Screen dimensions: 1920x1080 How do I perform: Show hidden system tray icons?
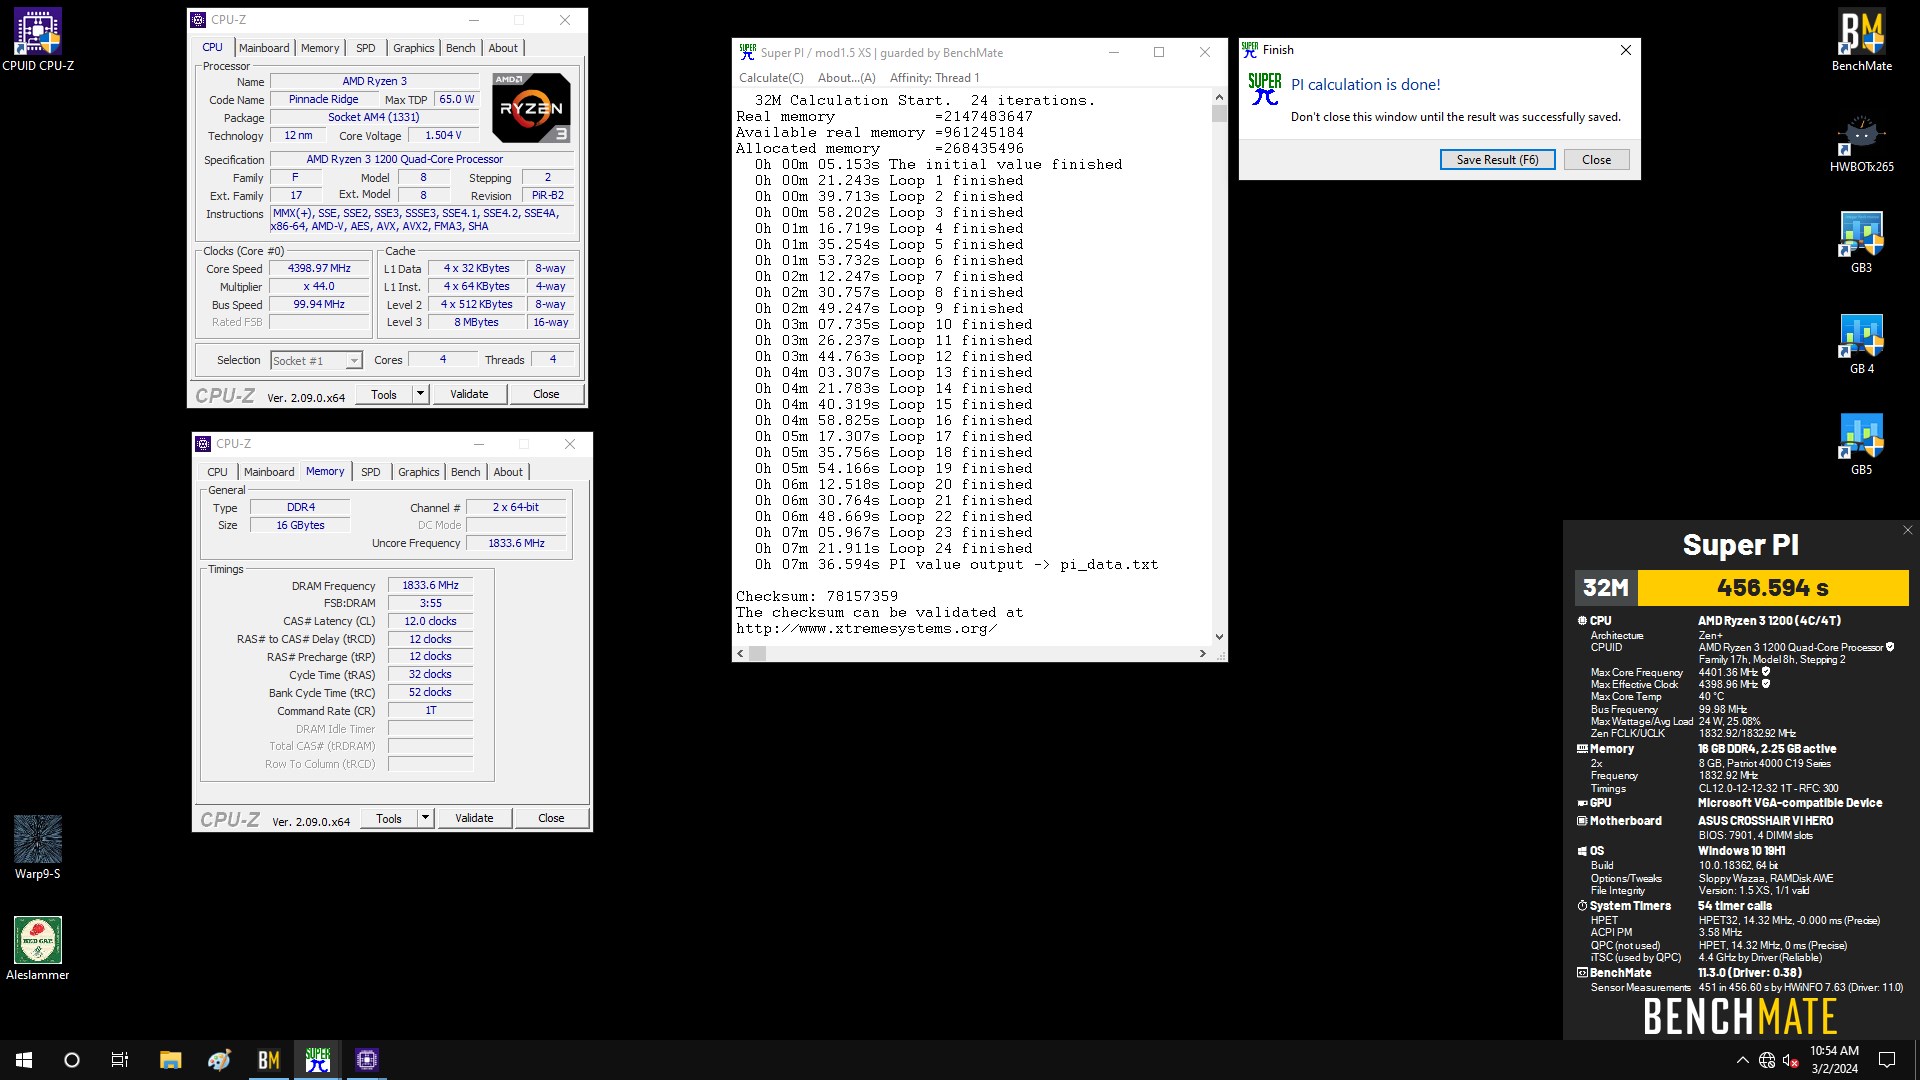[x=1743, y=1060]
